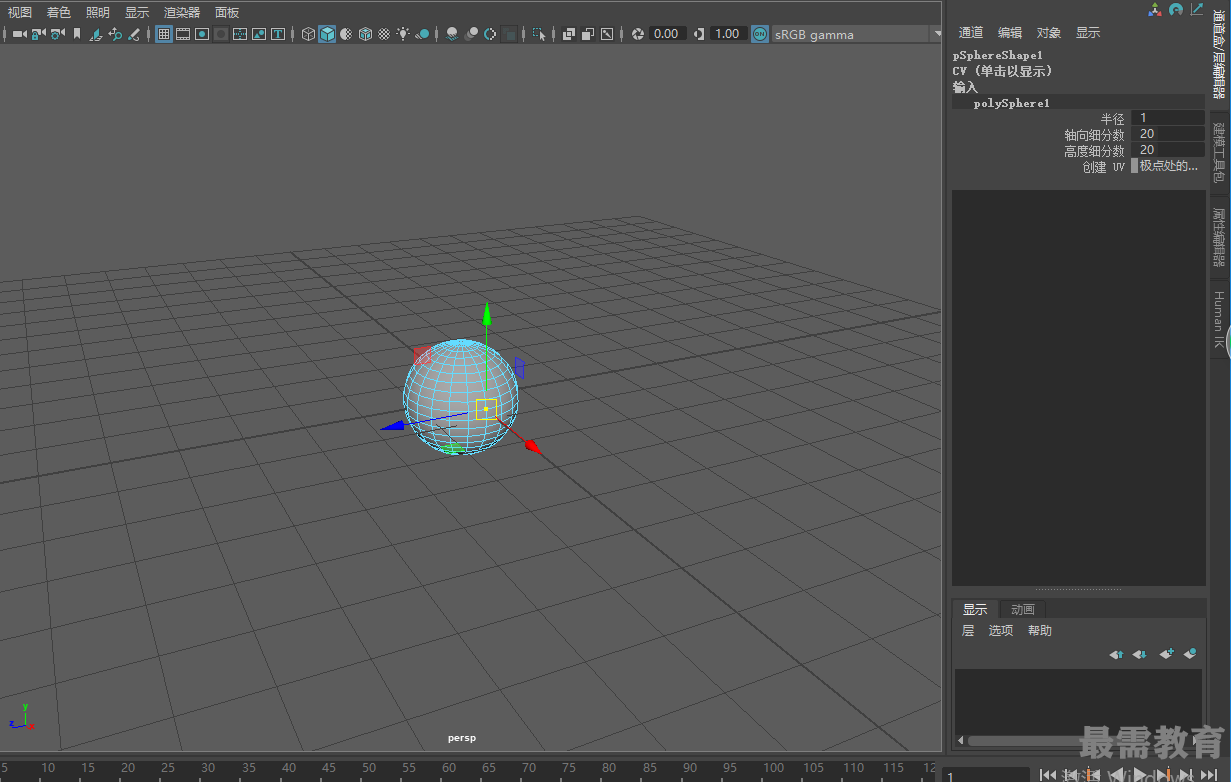This screenshot has width=1231, height=782.
Task: Toggle the gate mask icon
Action: point(220,34)
